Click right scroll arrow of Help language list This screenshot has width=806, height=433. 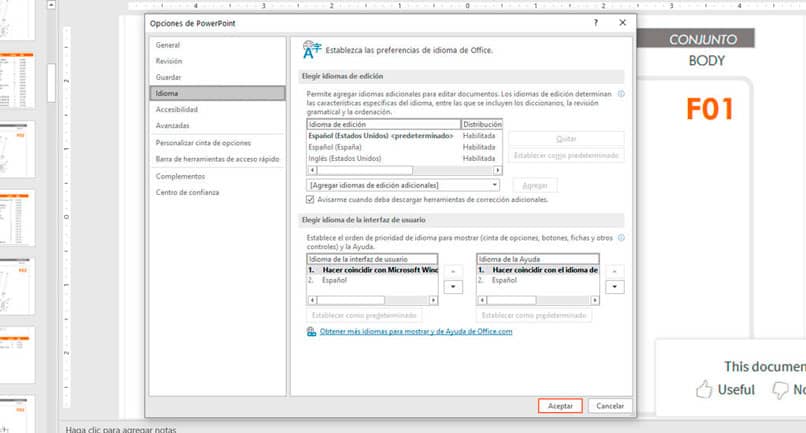595,300
